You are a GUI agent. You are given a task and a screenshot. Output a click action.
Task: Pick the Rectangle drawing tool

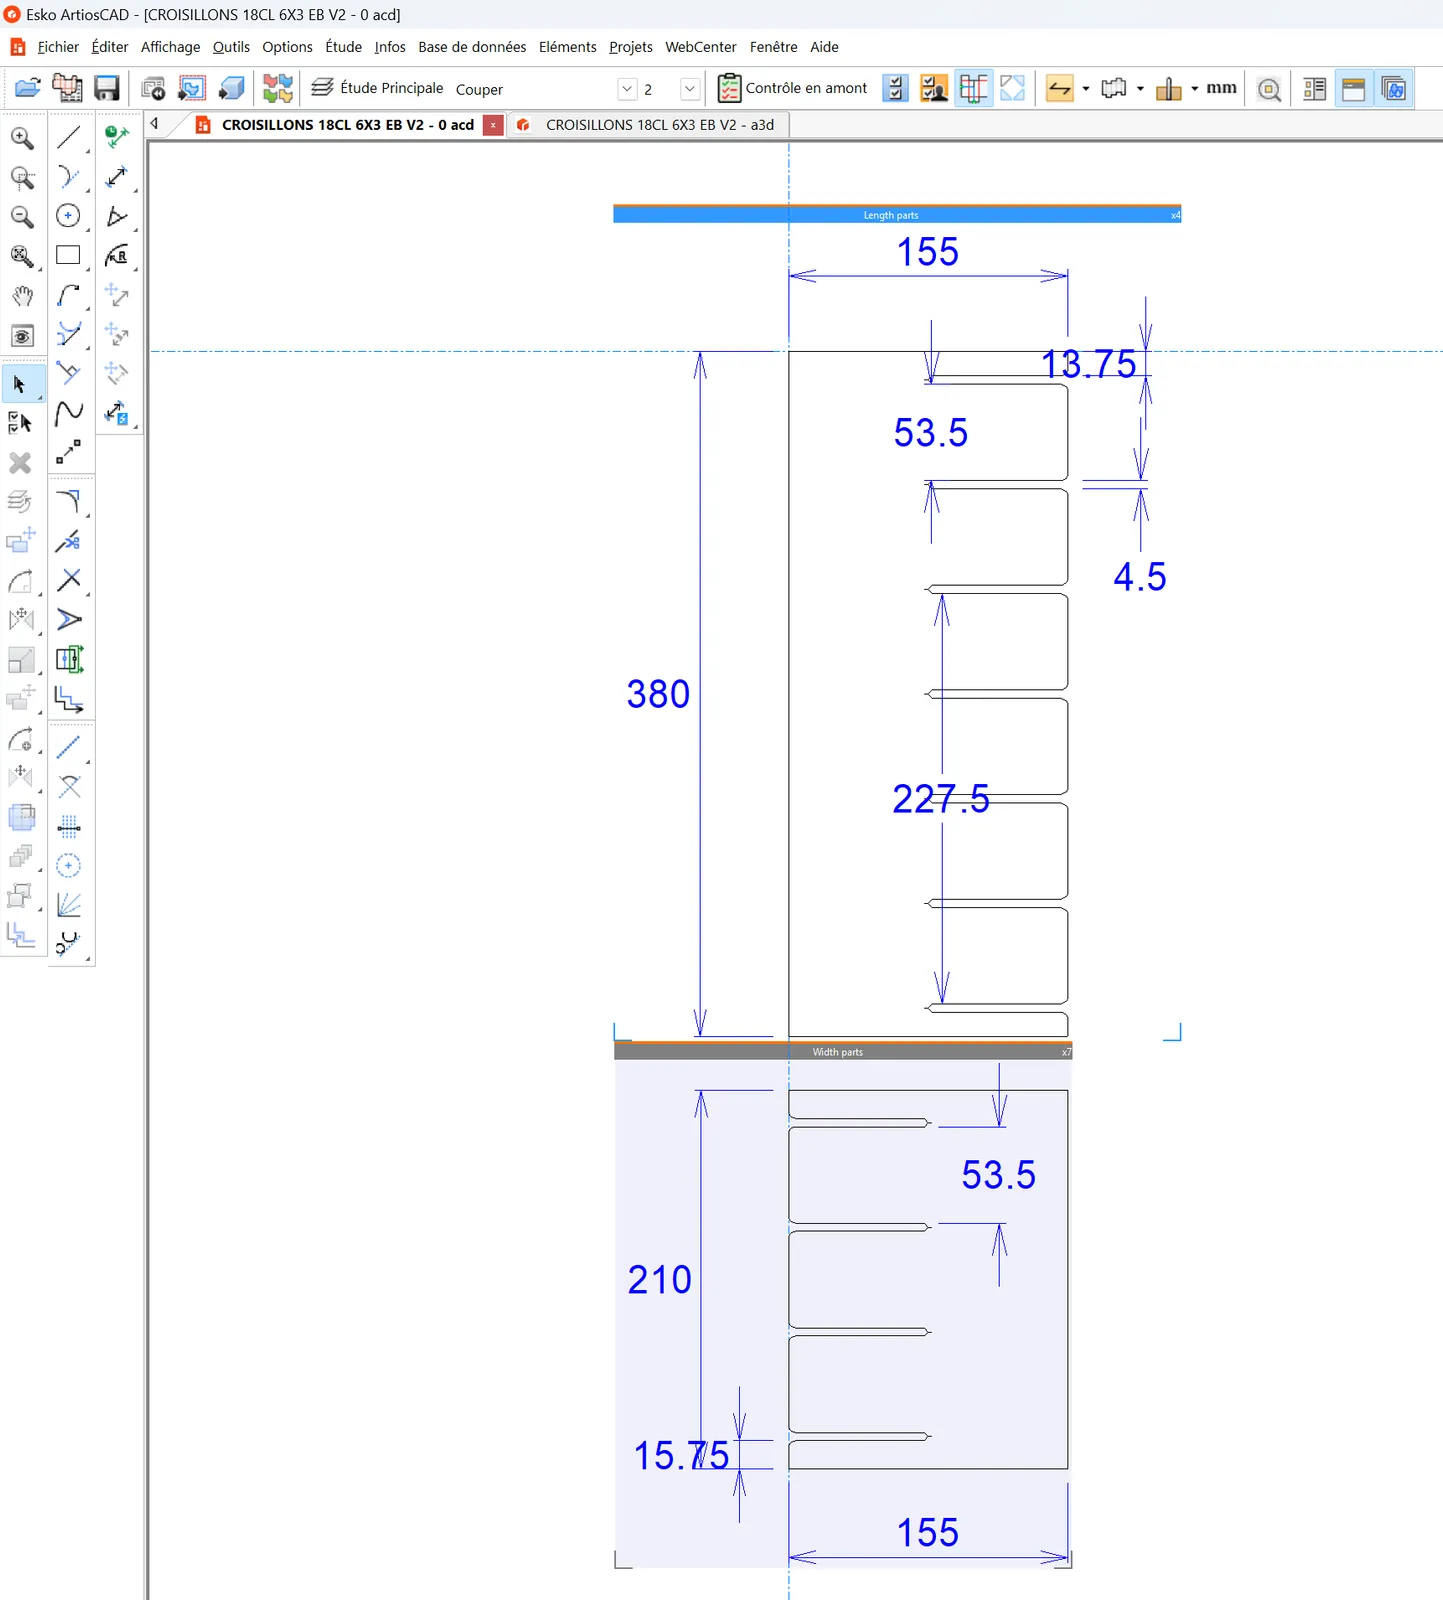(69, 255)
